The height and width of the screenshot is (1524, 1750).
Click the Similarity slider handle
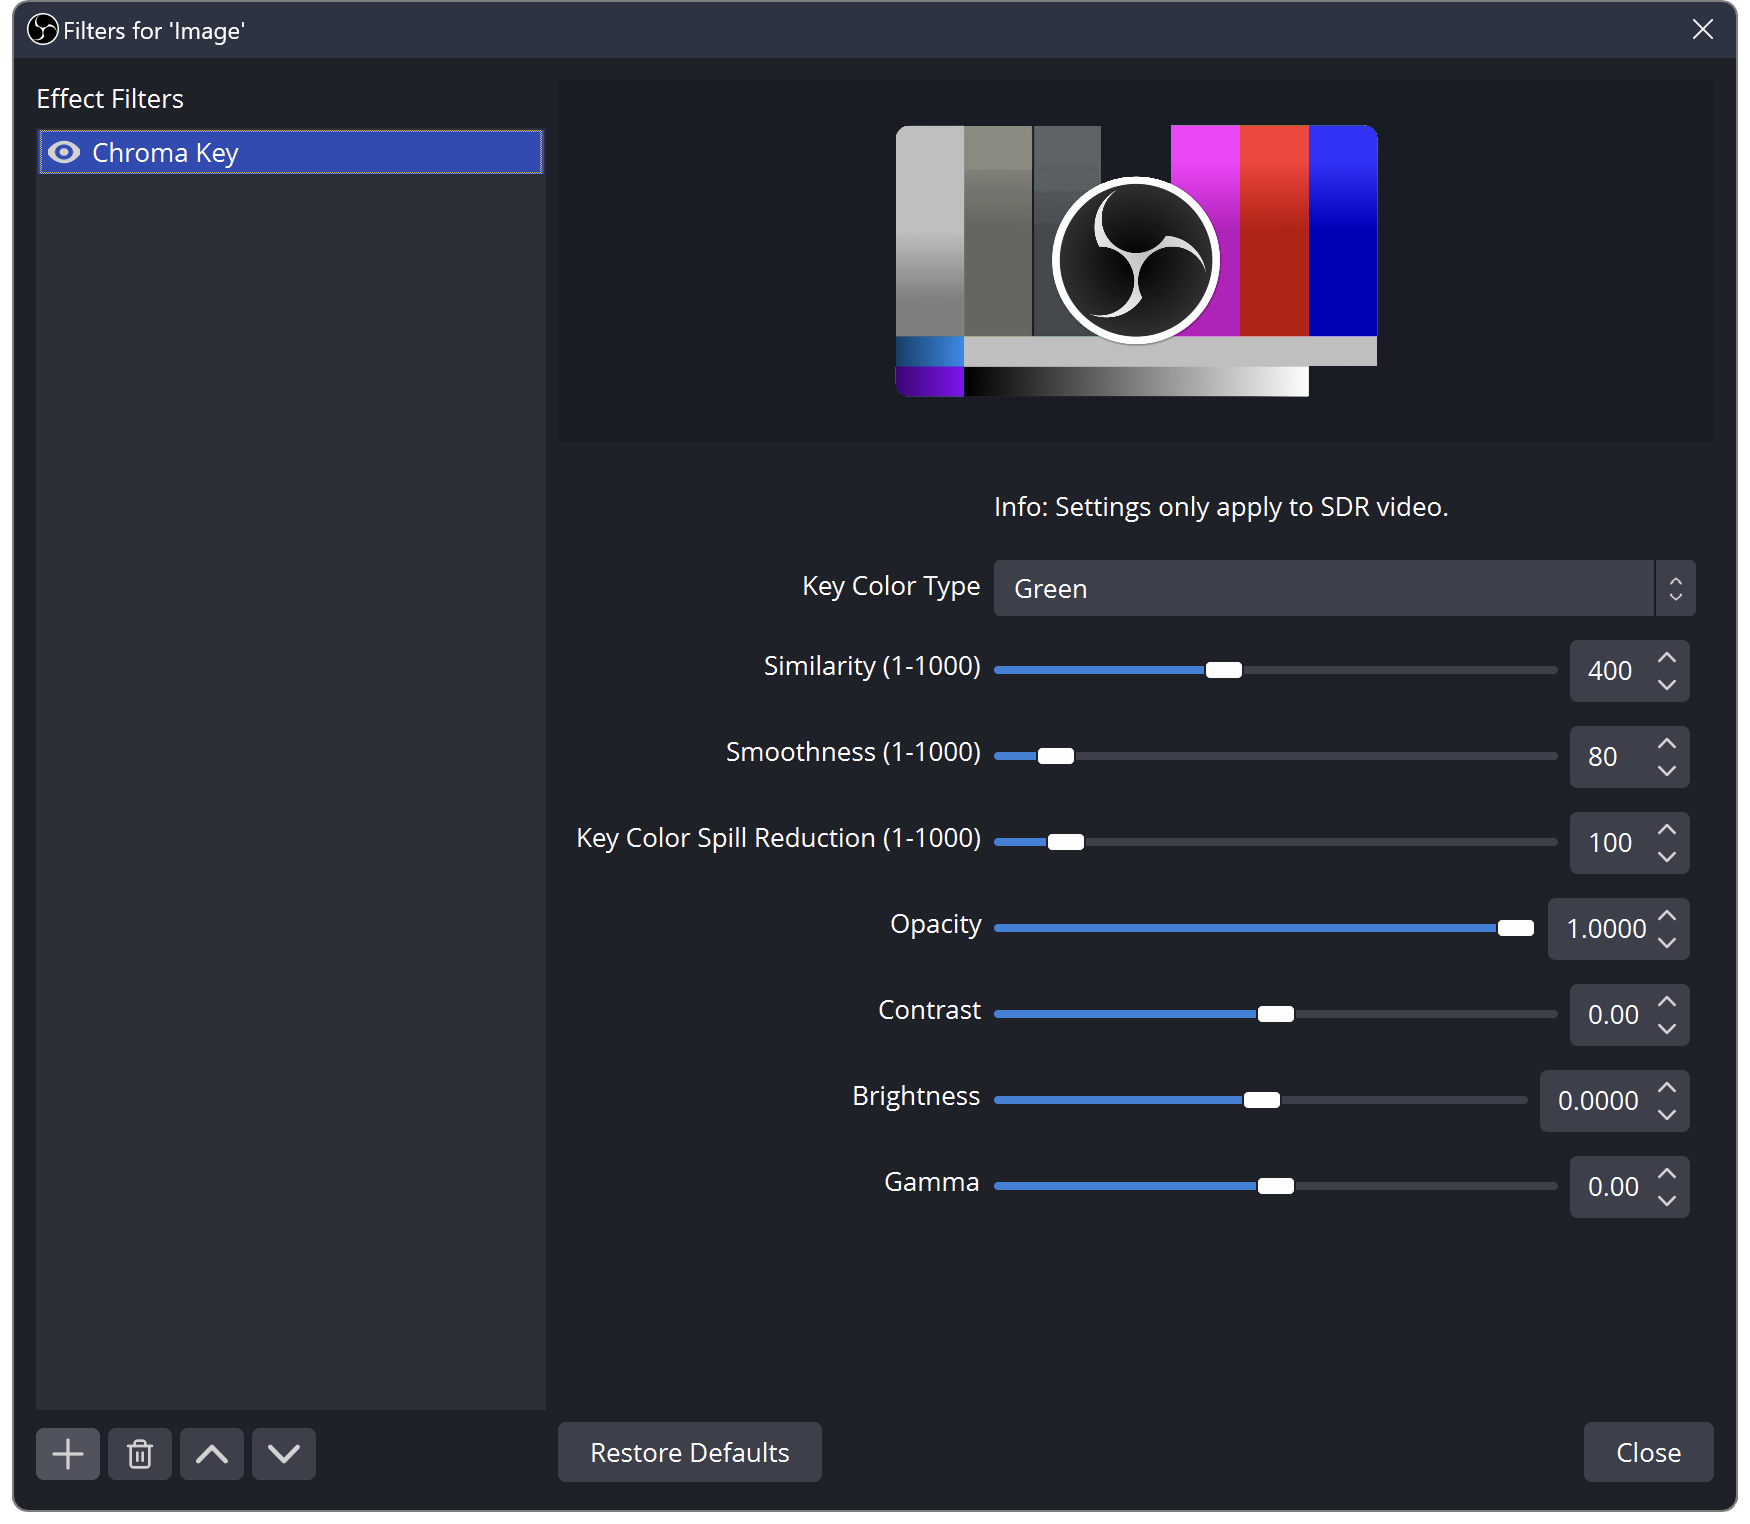[x=1223, y=670]
